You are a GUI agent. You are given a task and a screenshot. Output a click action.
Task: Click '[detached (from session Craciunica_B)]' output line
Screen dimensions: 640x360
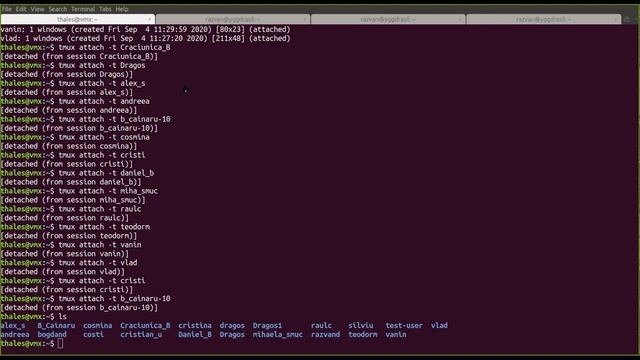(x=79, y=56)
